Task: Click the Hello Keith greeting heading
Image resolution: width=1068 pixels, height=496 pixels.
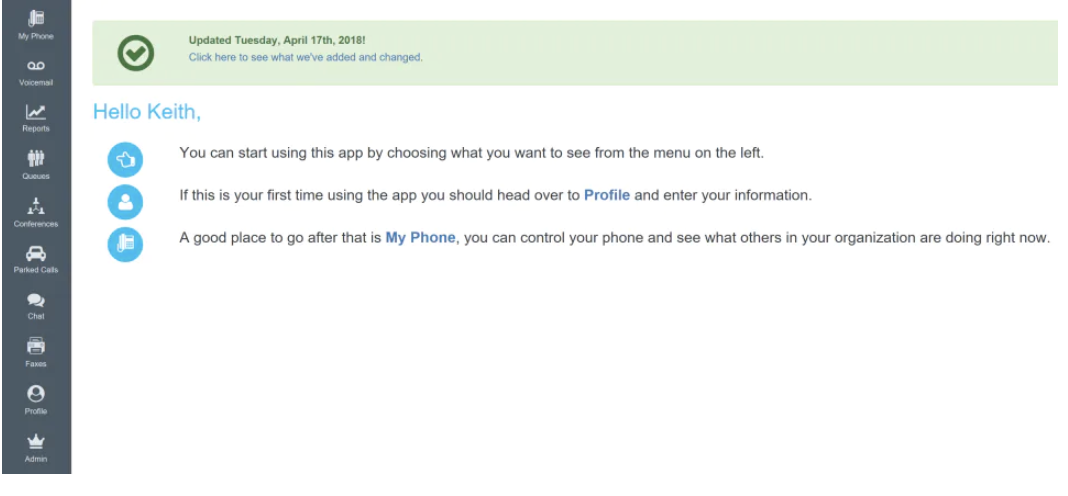Action: [x=147, y=112]
